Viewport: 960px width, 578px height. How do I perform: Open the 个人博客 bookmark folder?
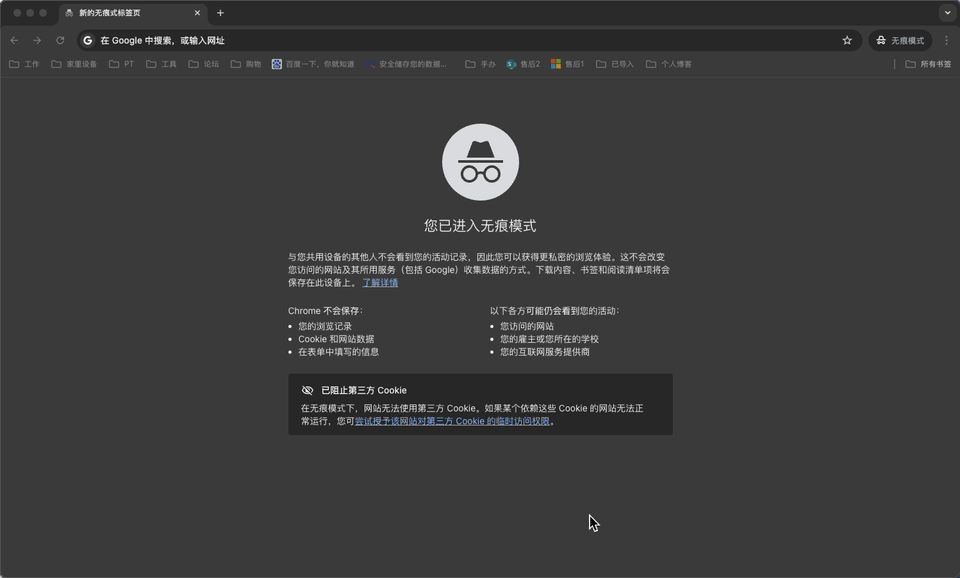pyautogui.click(x=670, y=63)
